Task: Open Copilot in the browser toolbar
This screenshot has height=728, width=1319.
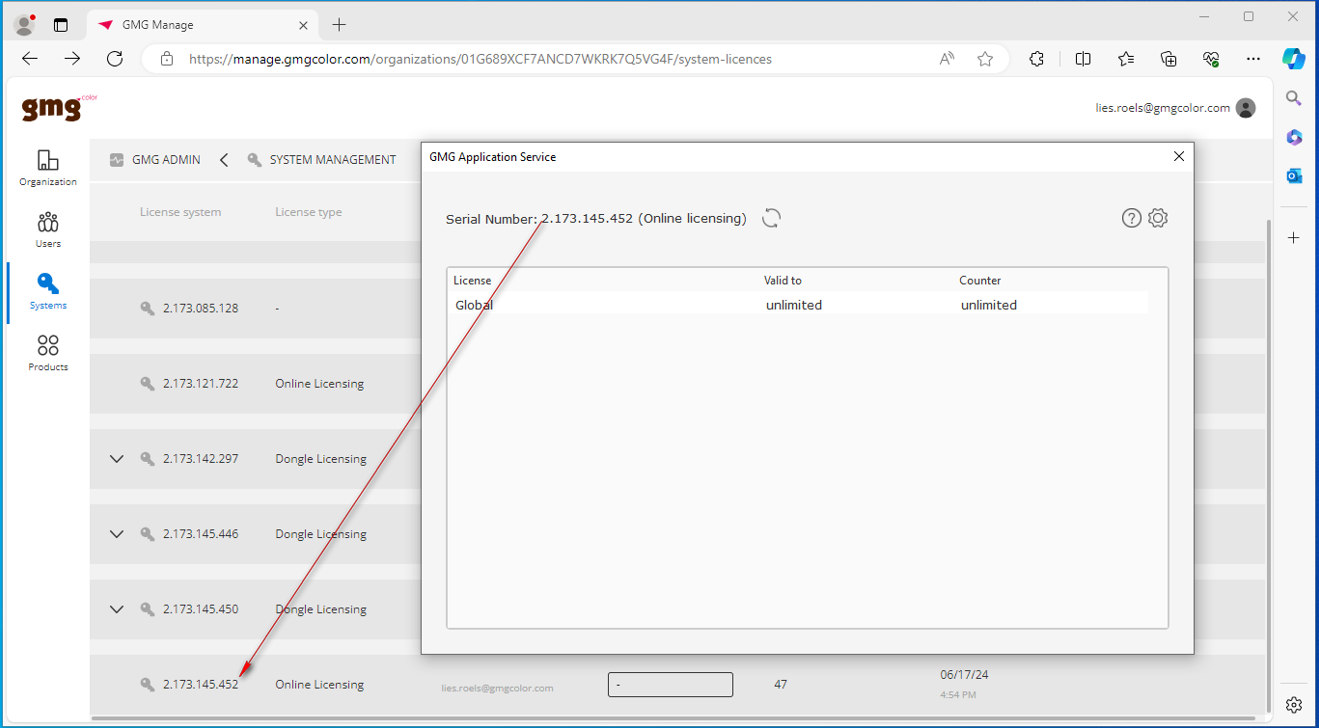Action: point(1293,58)
